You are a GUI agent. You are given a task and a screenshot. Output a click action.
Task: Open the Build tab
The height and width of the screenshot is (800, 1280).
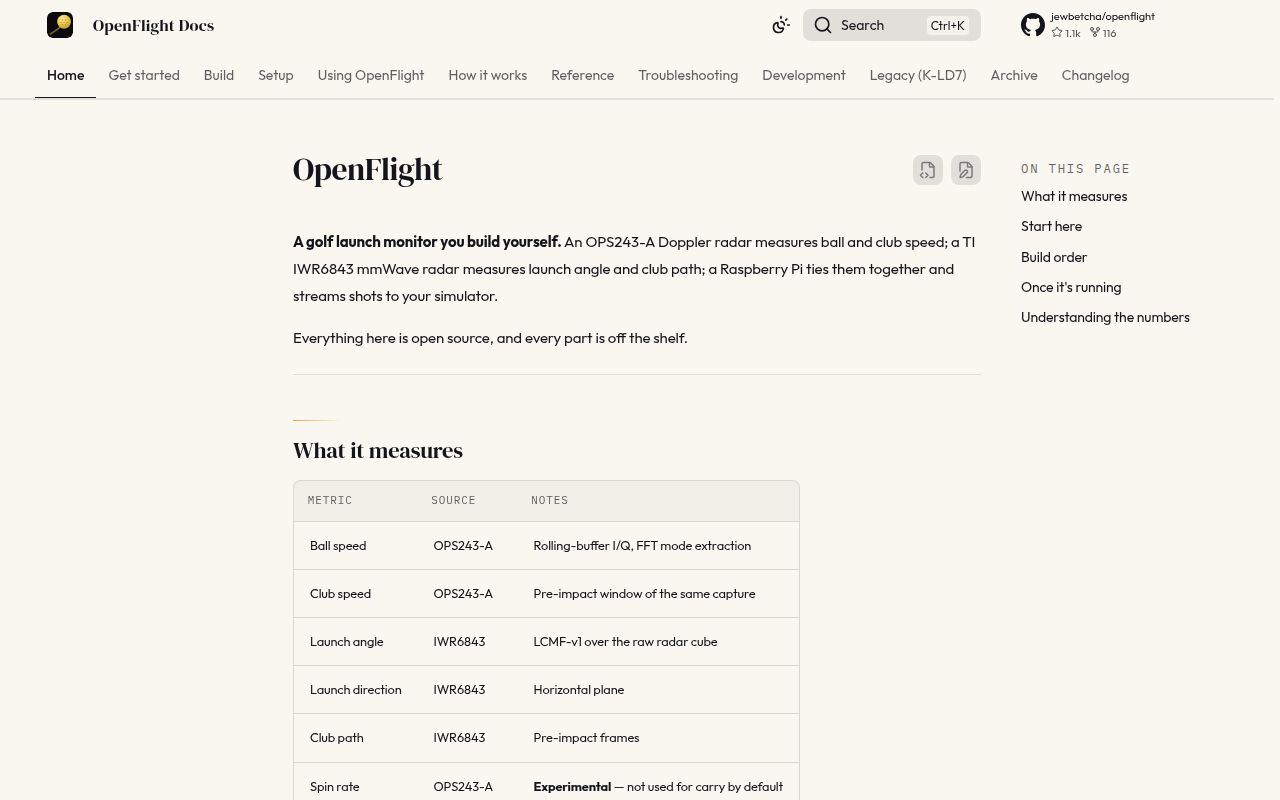tap(219, 75)
